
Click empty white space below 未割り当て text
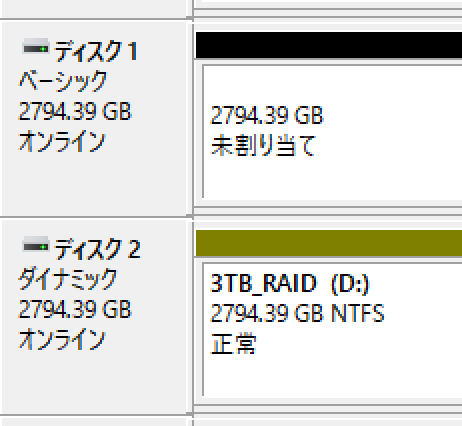point(332,178)
